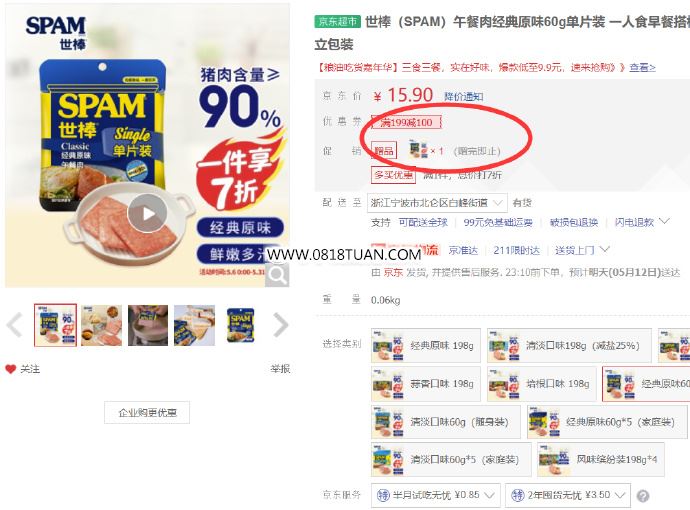Screen dimensions: 690x510
Task: Open the third product thumbnail with hands
Action: click(x=148, y=325)
